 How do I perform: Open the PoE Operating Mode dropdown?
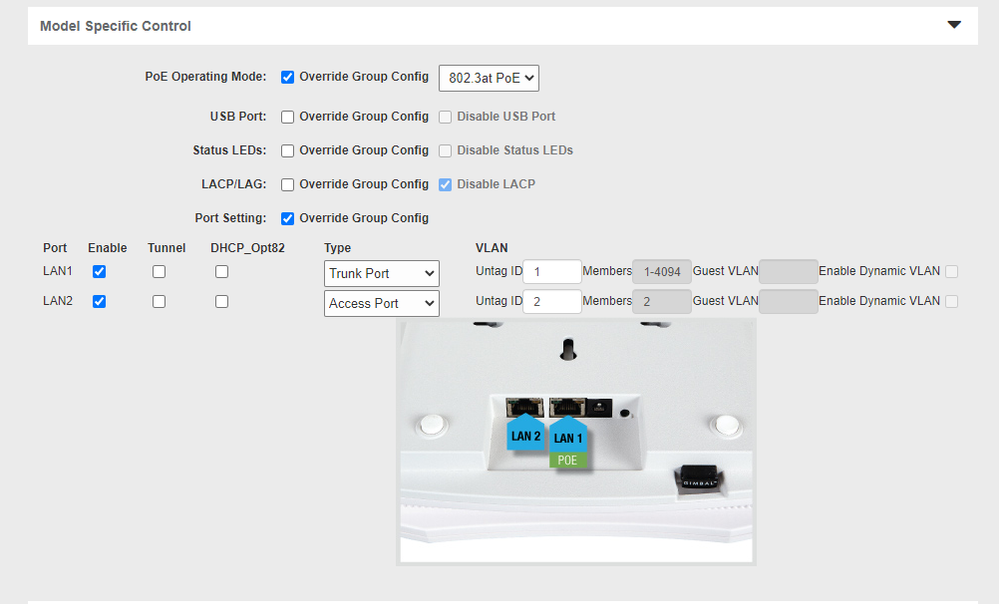pyautogui.click(x=489, y=77)
